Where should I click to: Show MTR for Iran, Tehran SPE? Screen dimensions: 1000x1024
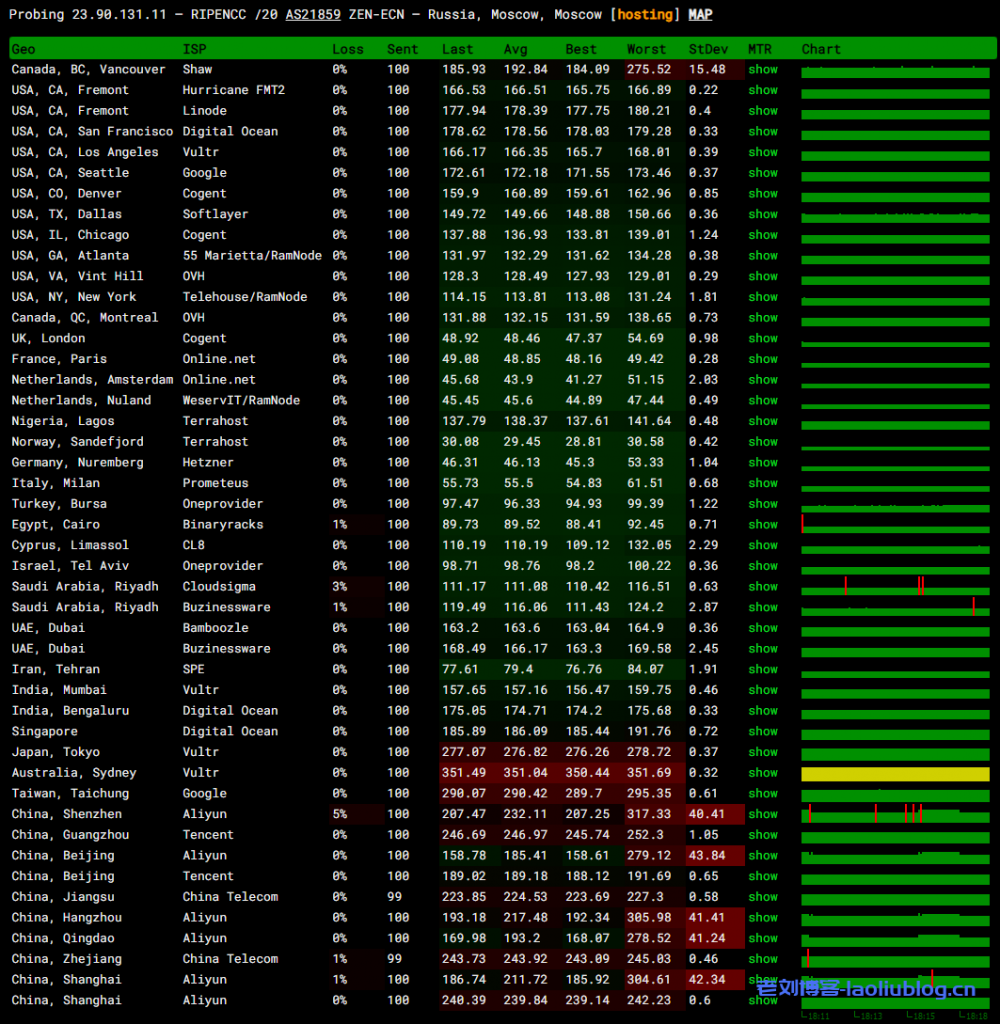763,669
